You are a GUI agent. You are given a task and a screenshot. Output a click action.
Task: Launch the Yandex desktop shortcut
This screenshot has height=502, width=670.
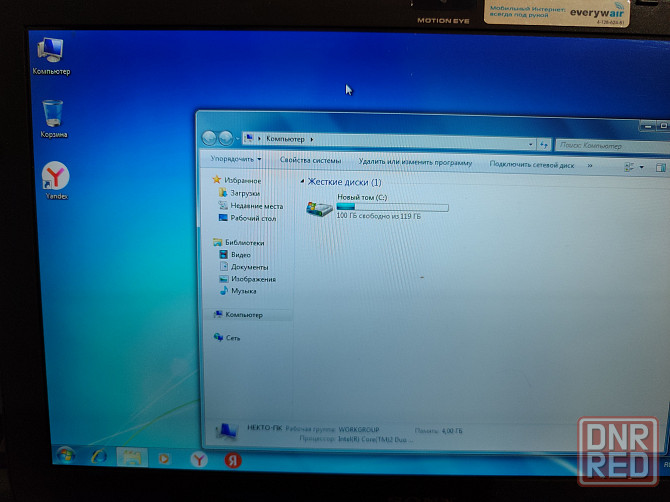coord(54,178)
